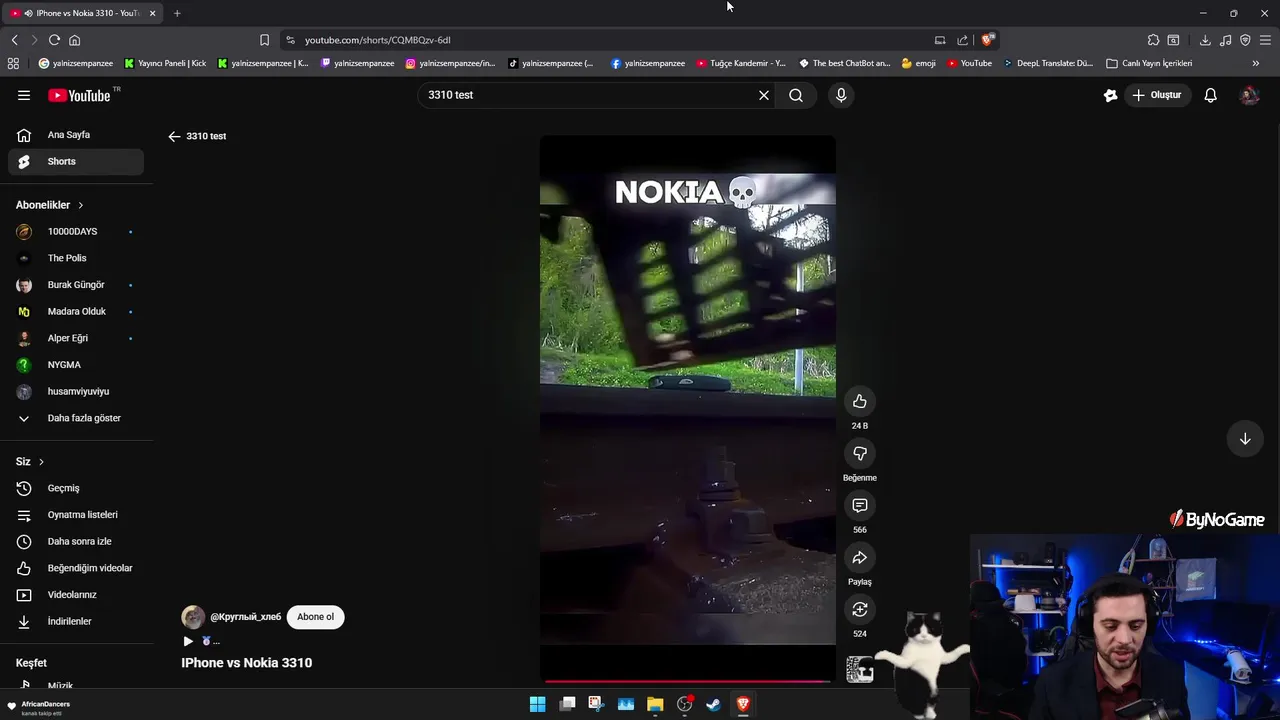Run search with the magnifier button

796,95
